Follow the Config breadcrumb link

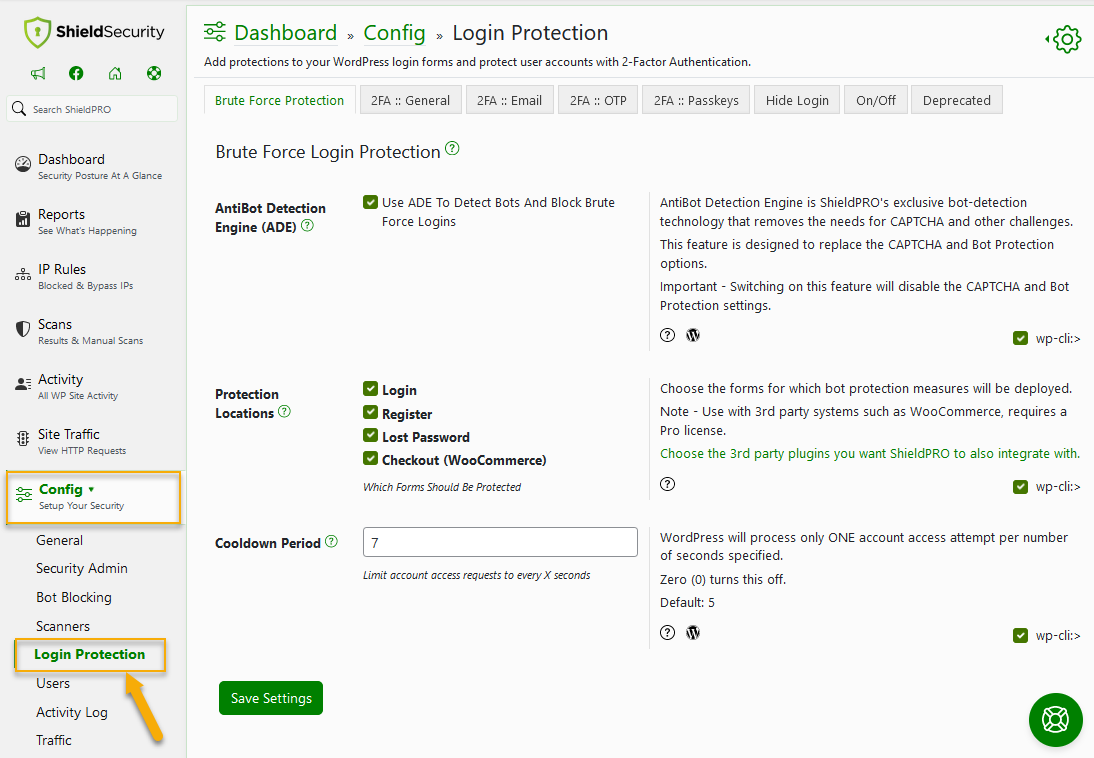394,33
